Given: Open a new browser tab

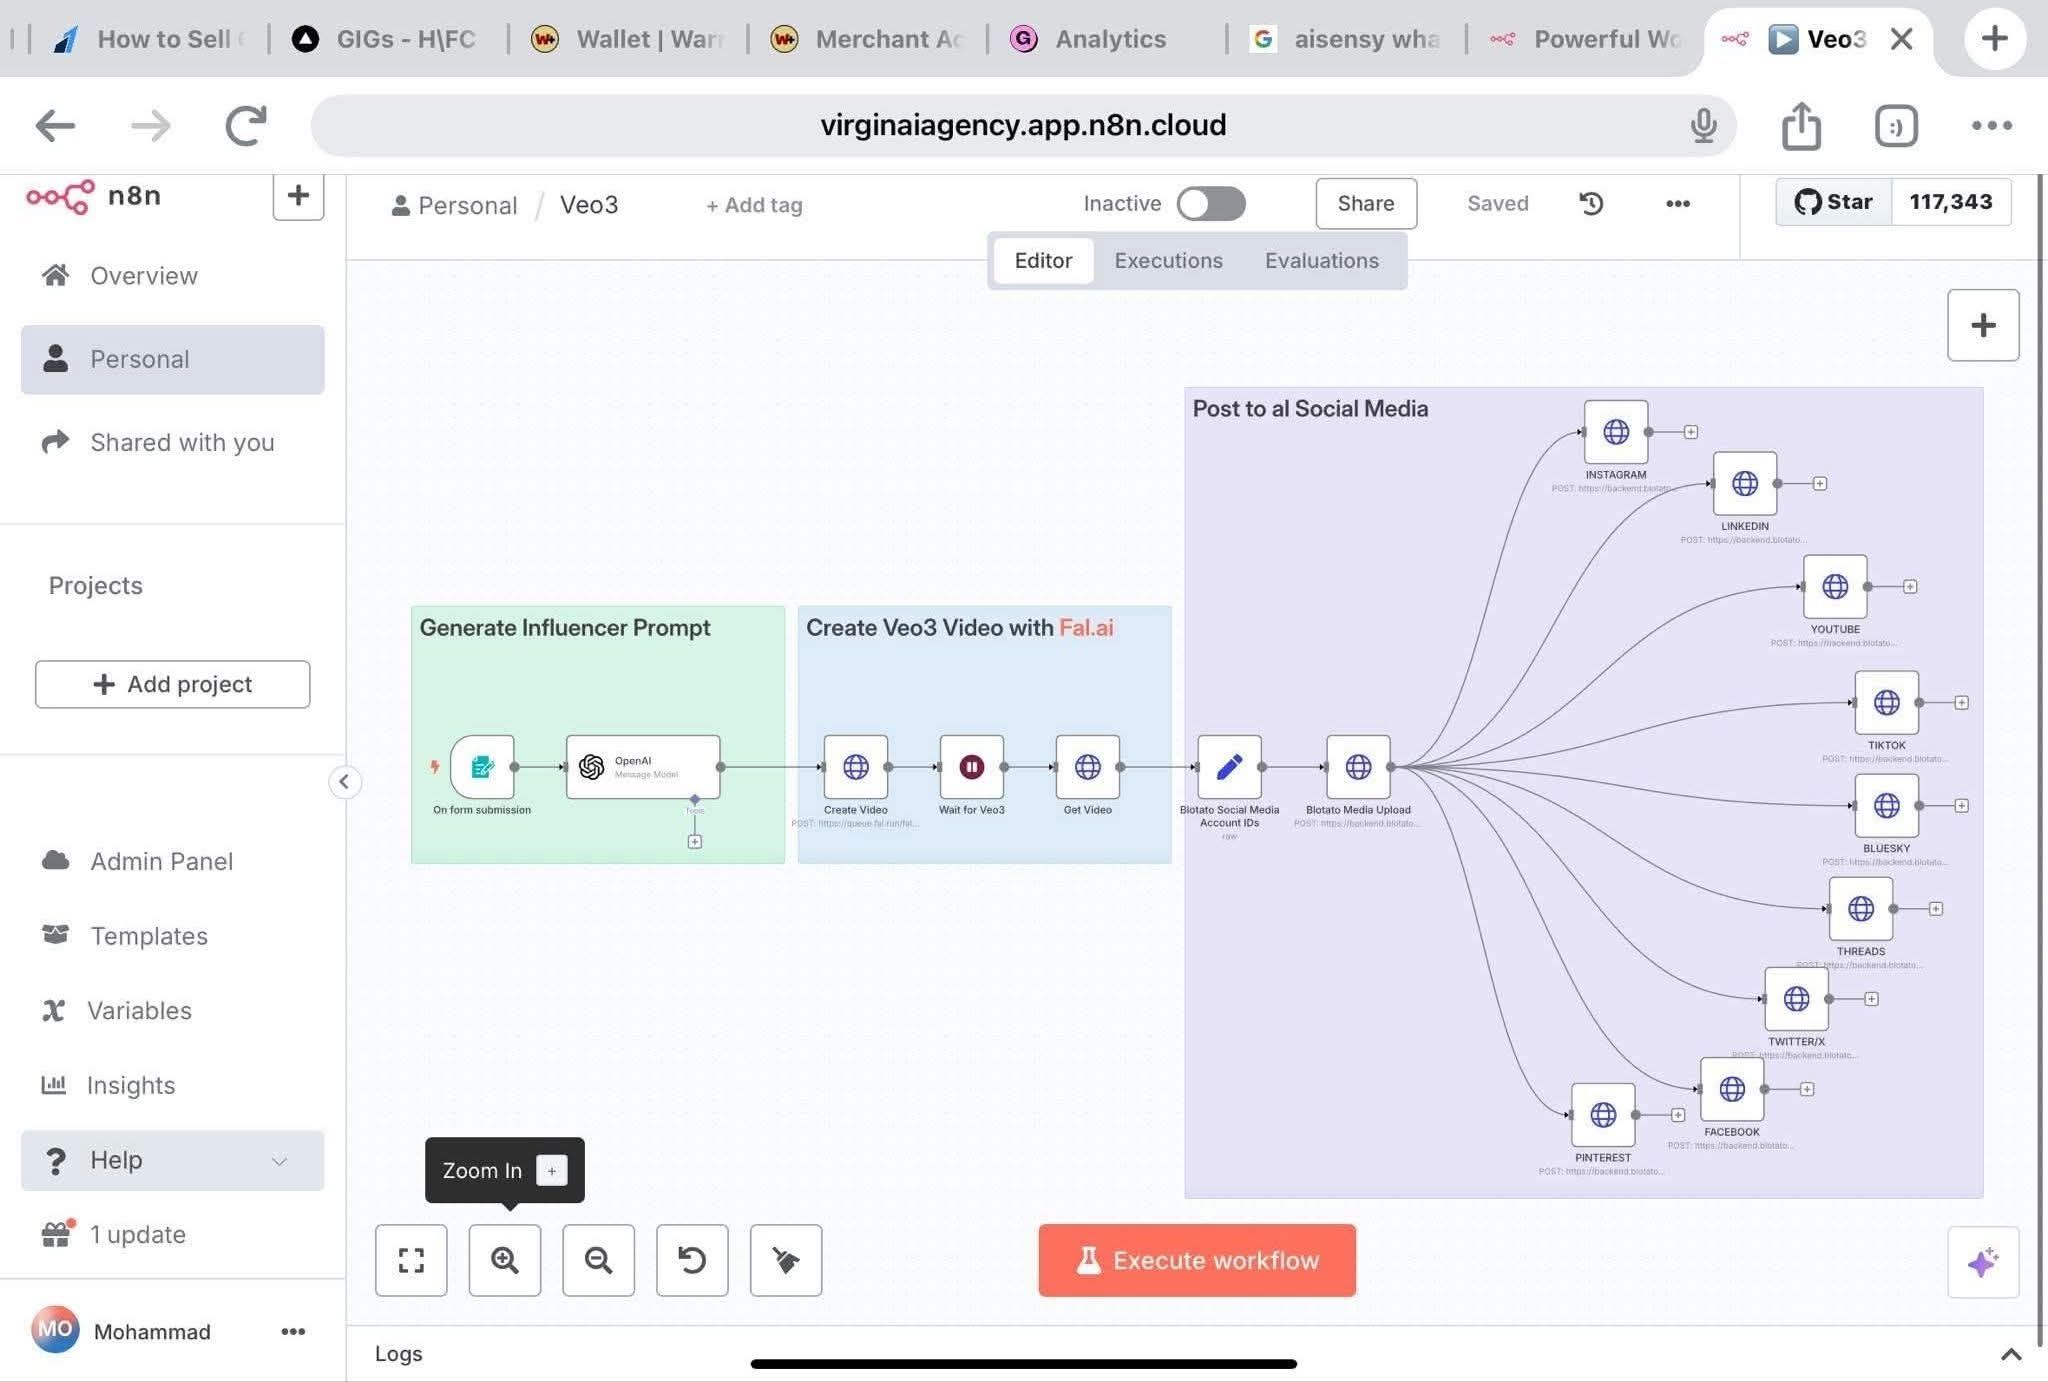Looking at the screenshot, I should click(x=1995, y=39).
